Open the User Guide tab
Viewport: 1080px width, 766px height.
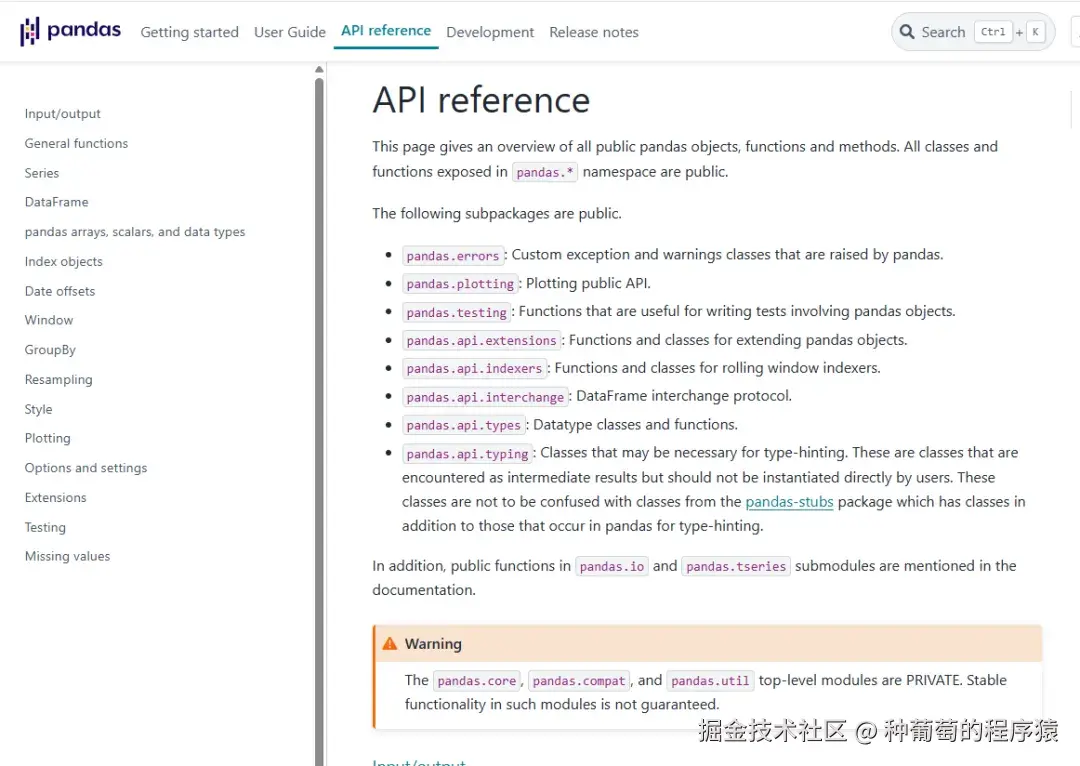[x=289, y=32]
